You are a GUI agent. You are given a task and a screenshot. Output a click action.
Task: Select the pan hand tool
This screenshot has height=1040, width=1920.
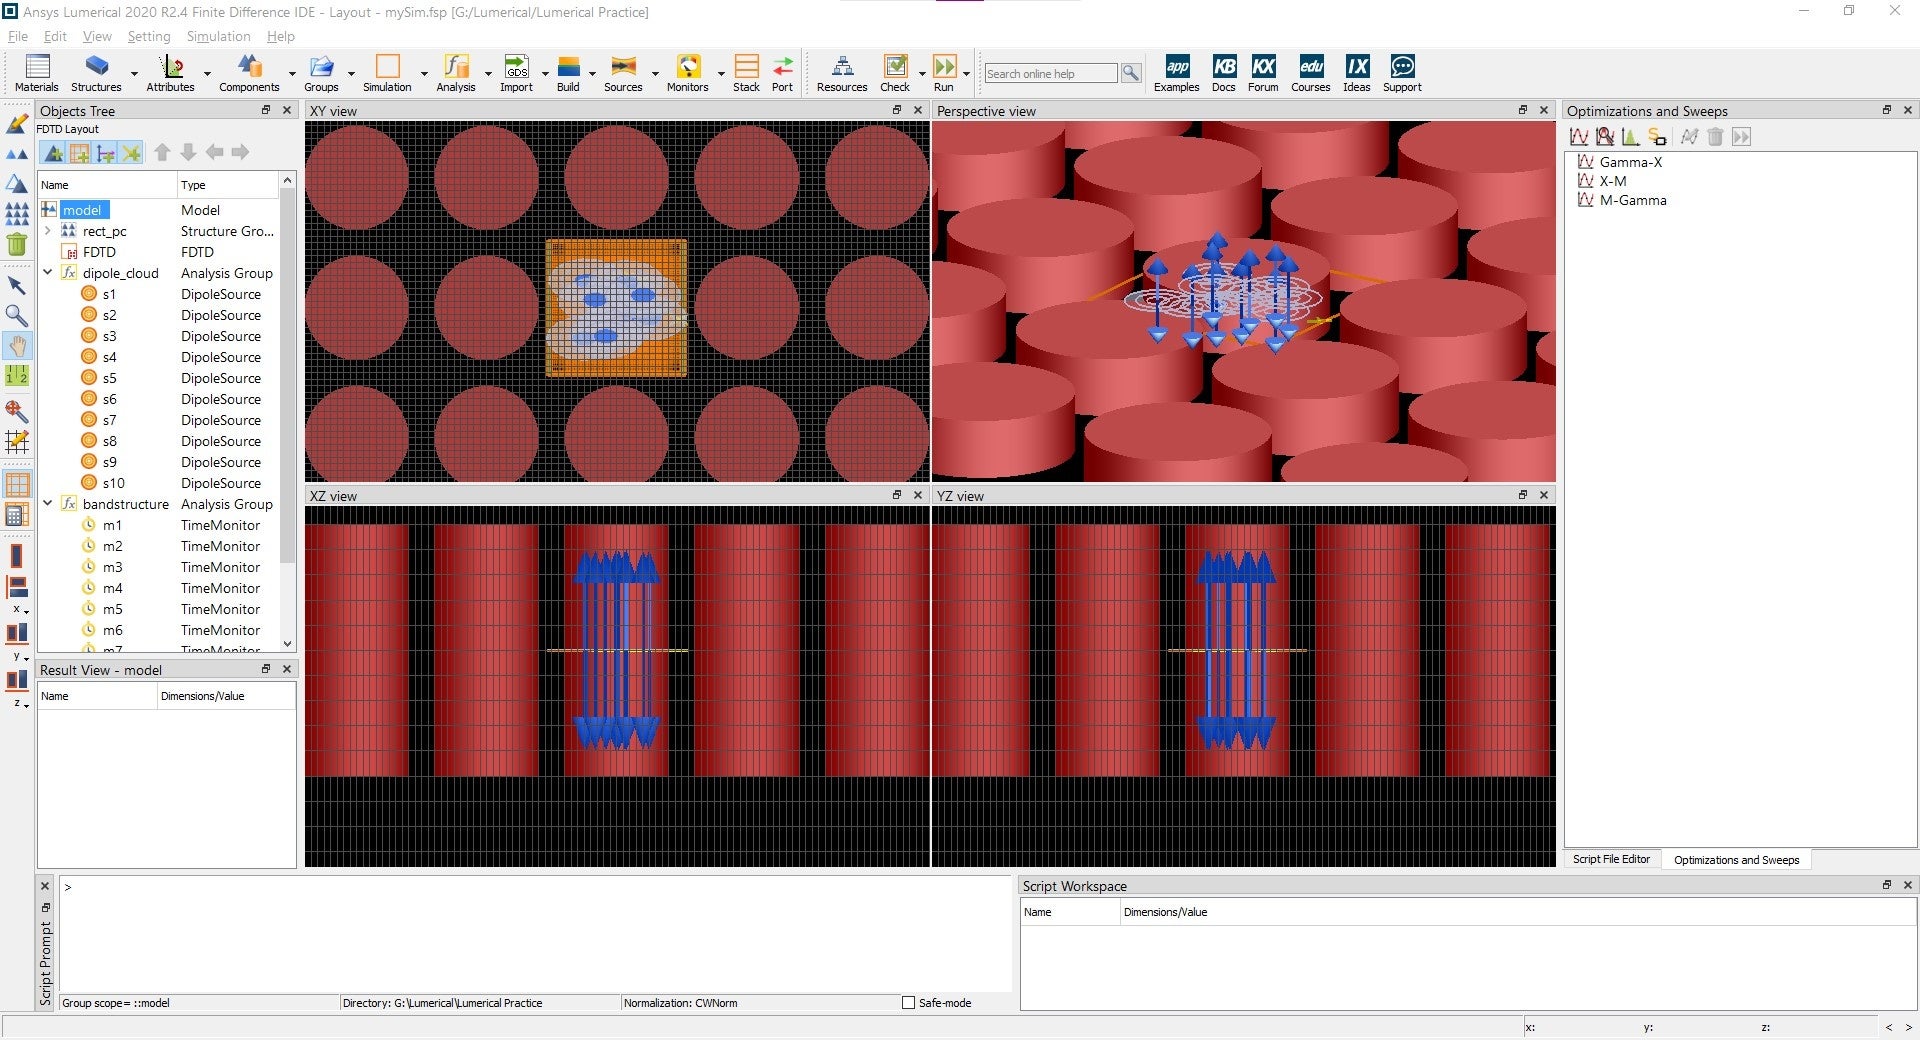click(x=18, y=346)
